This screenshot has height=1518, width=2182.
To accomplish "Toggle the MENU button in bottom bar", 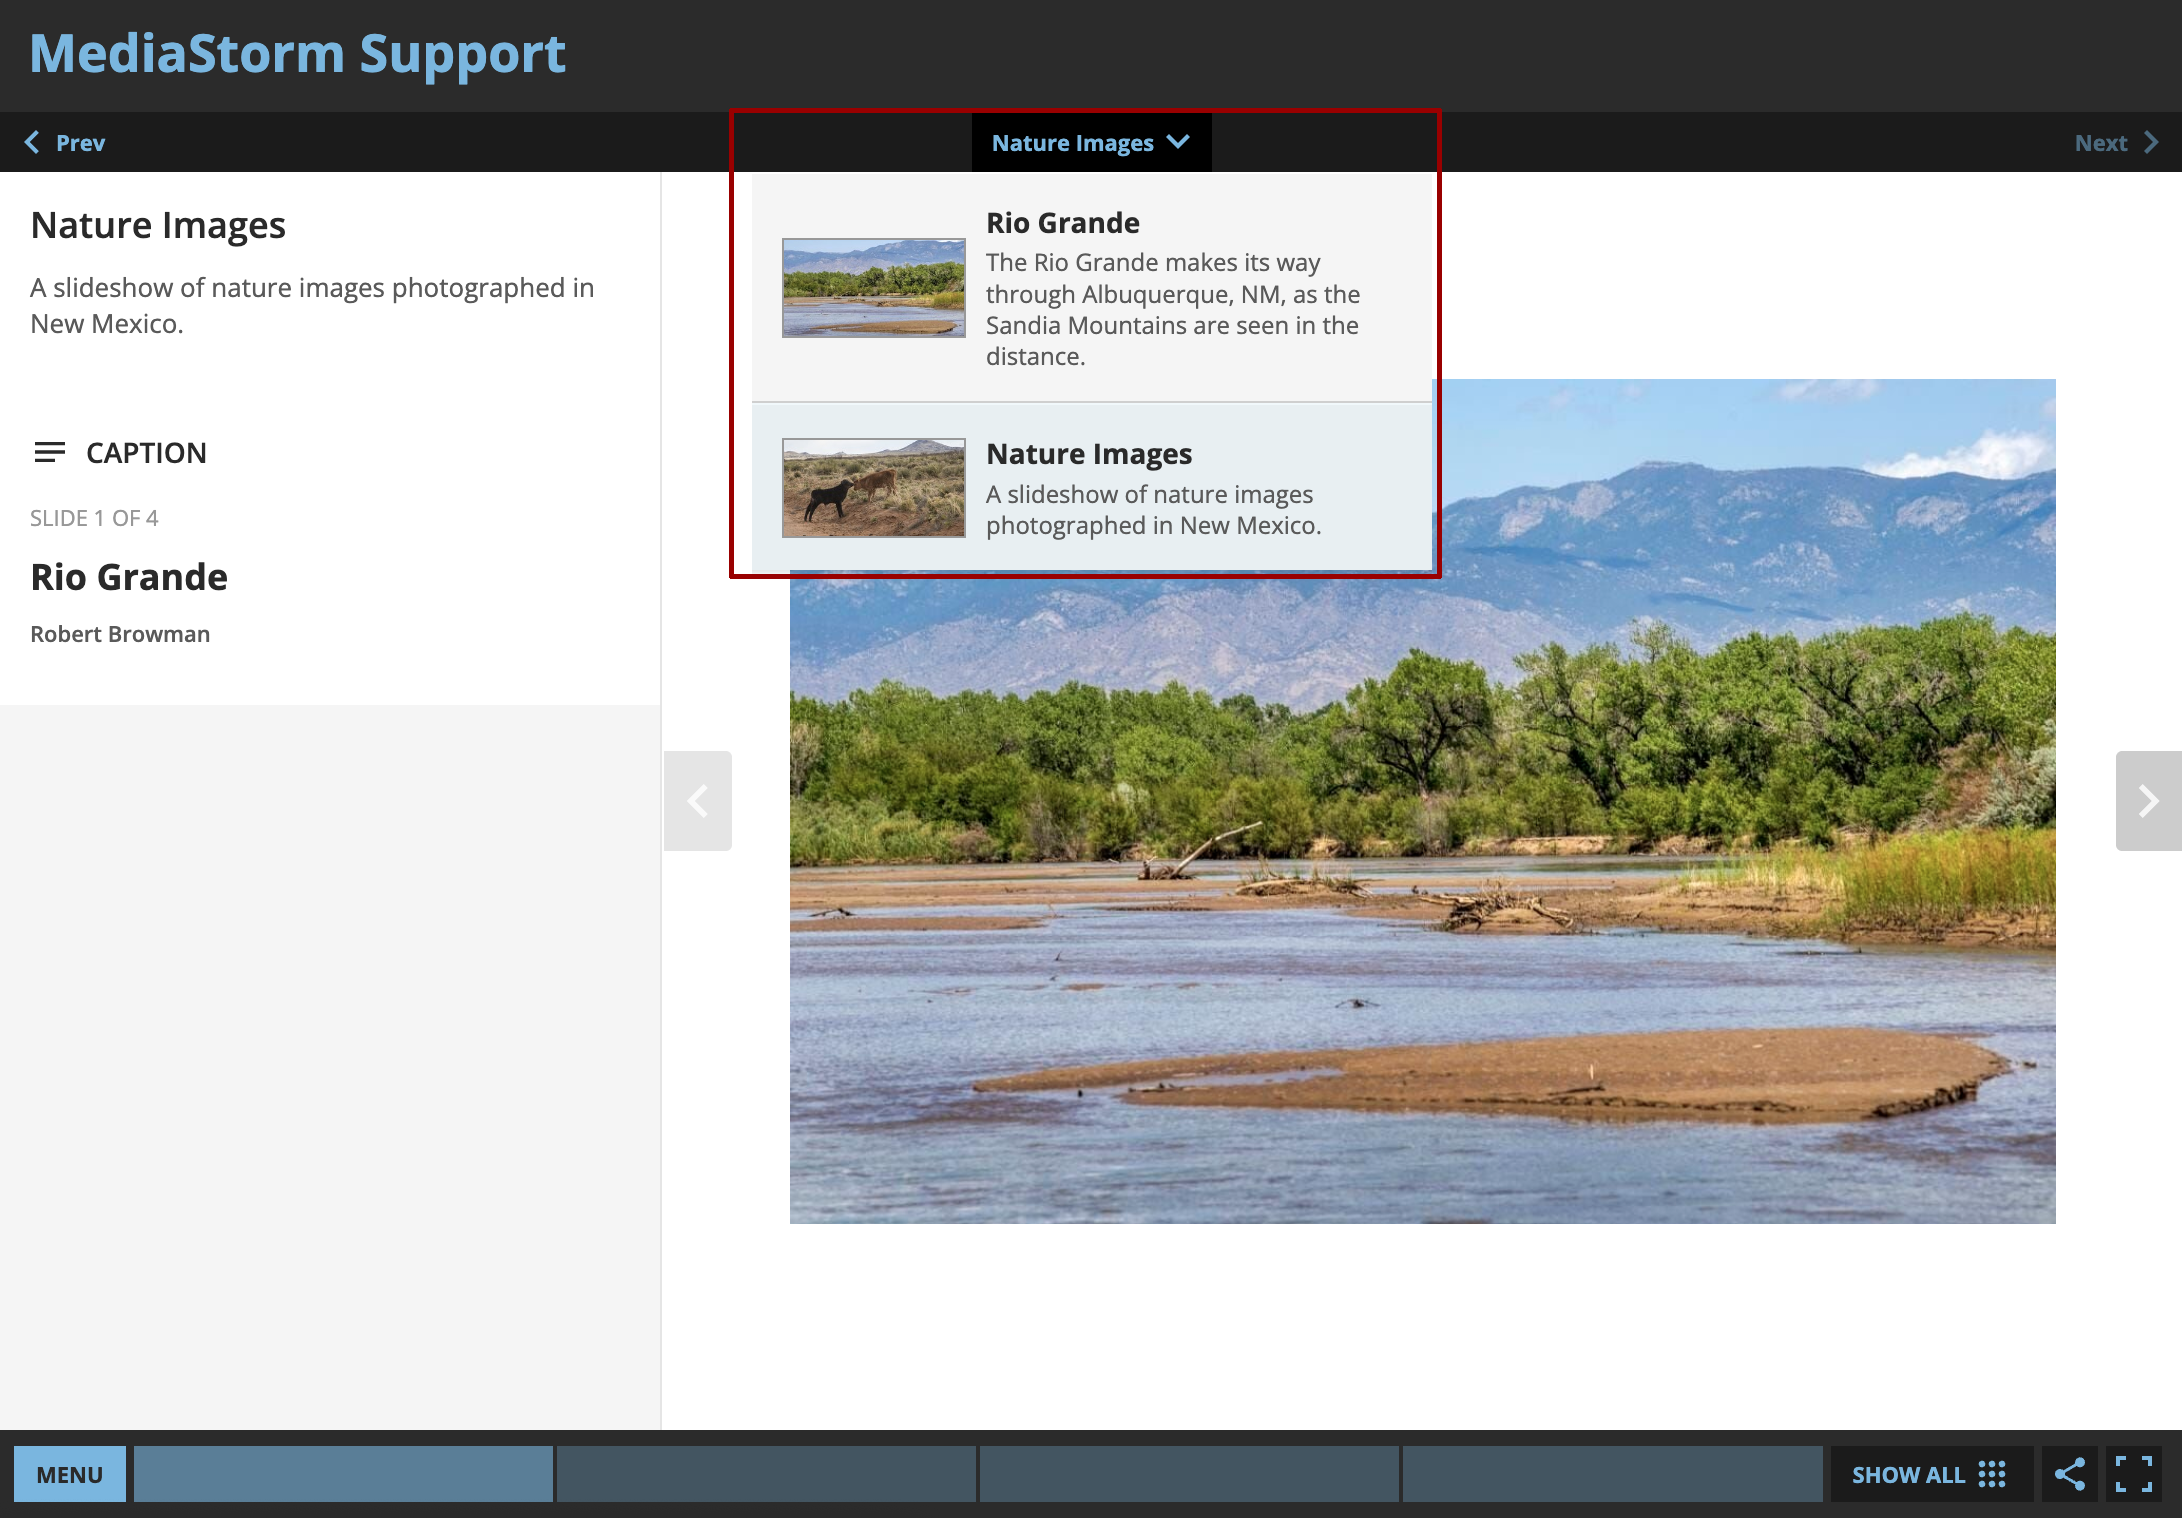I will click(x=70, y=1474).
